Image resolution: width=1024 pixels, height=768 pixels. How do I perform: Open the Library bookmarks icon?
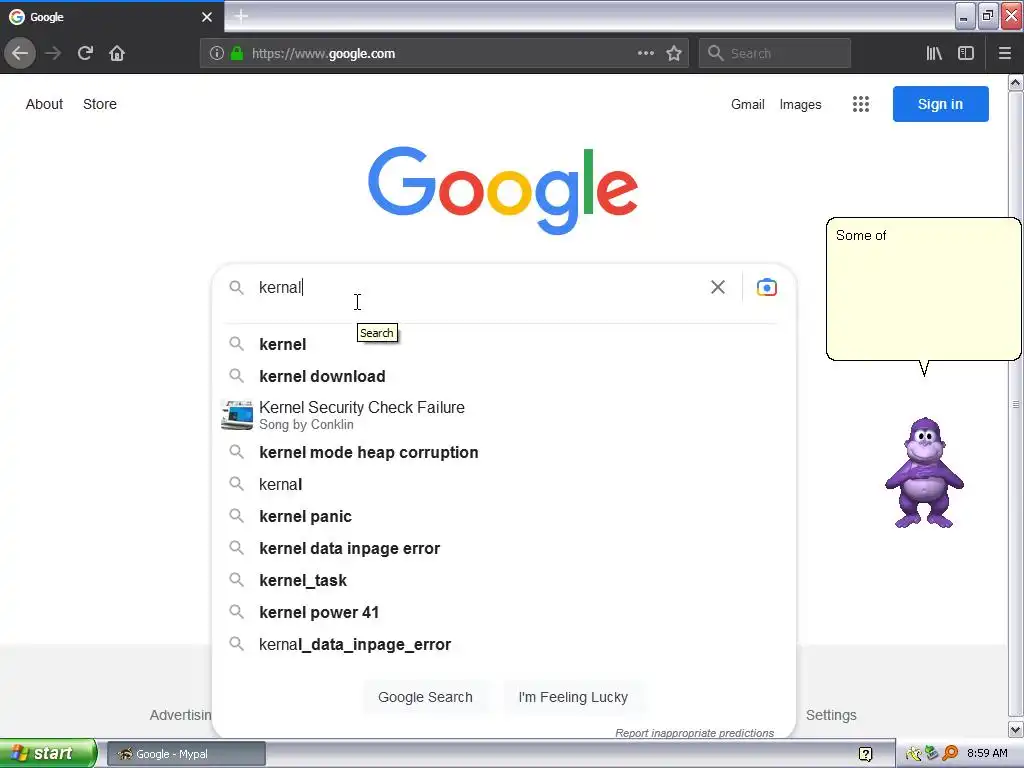tap(934, 53)
